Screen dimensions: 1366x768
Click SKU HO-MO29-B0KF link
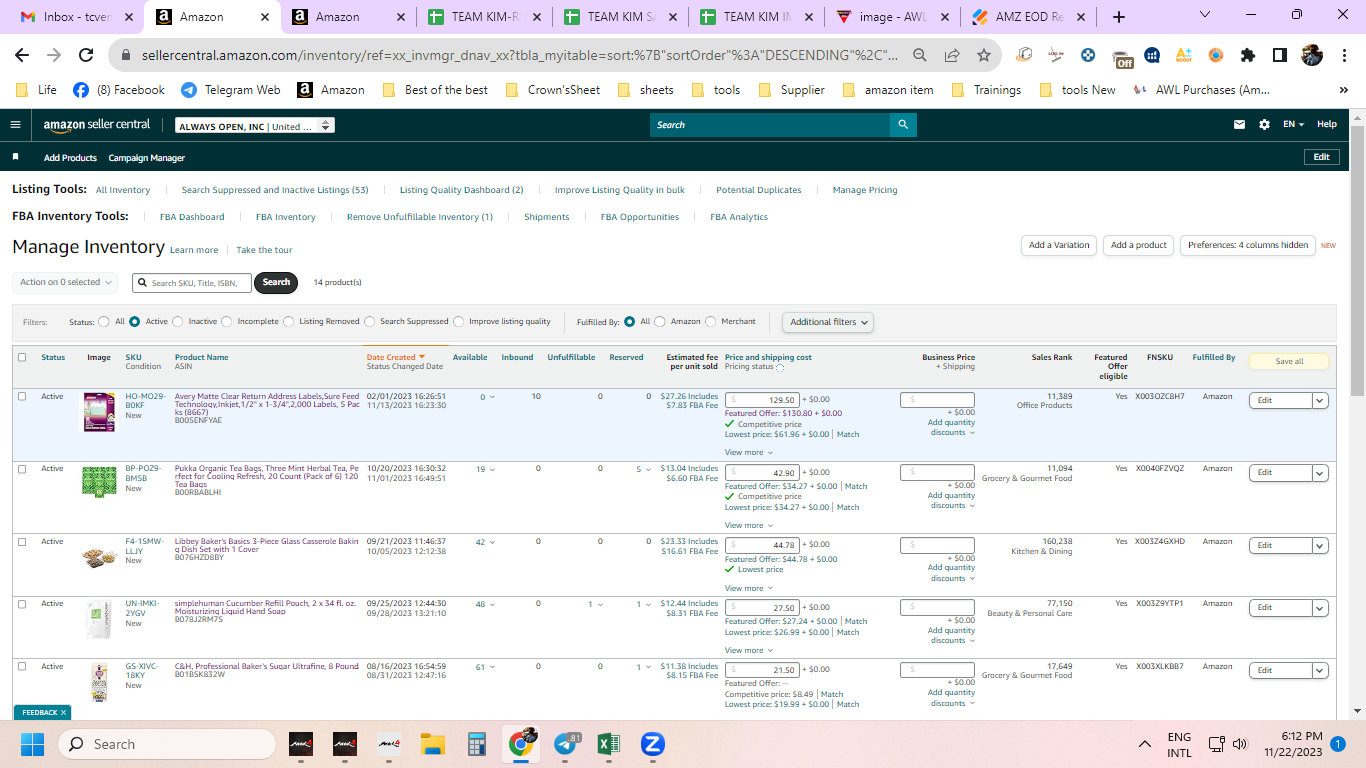[x=145, y=401]
